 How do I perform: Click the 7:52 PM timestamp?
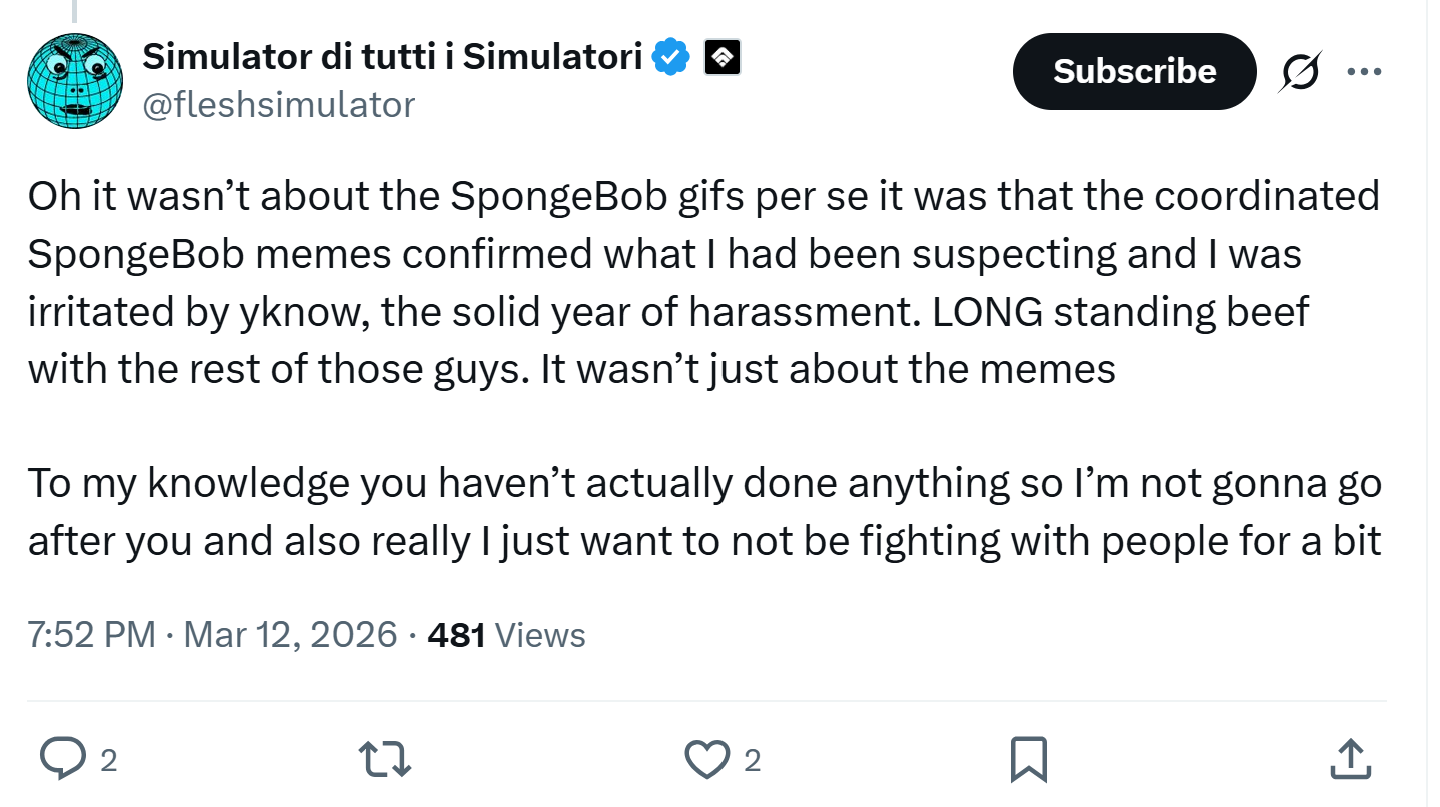point(91,635)
